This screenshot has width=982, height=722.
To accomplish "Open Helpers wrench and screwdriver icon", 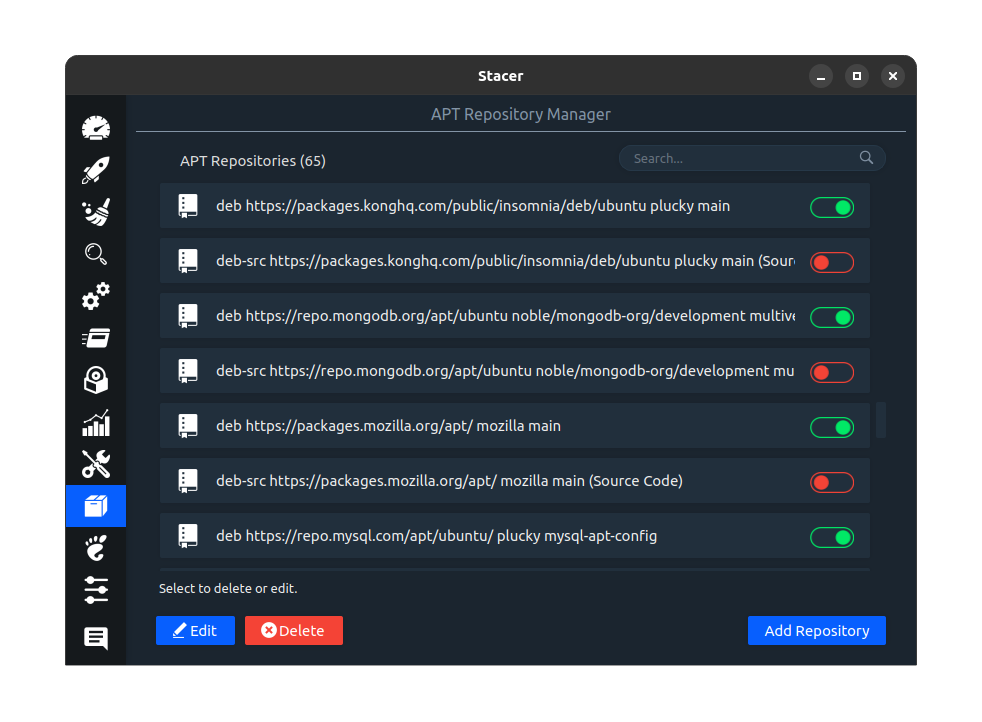I will [x=96, y=464].
